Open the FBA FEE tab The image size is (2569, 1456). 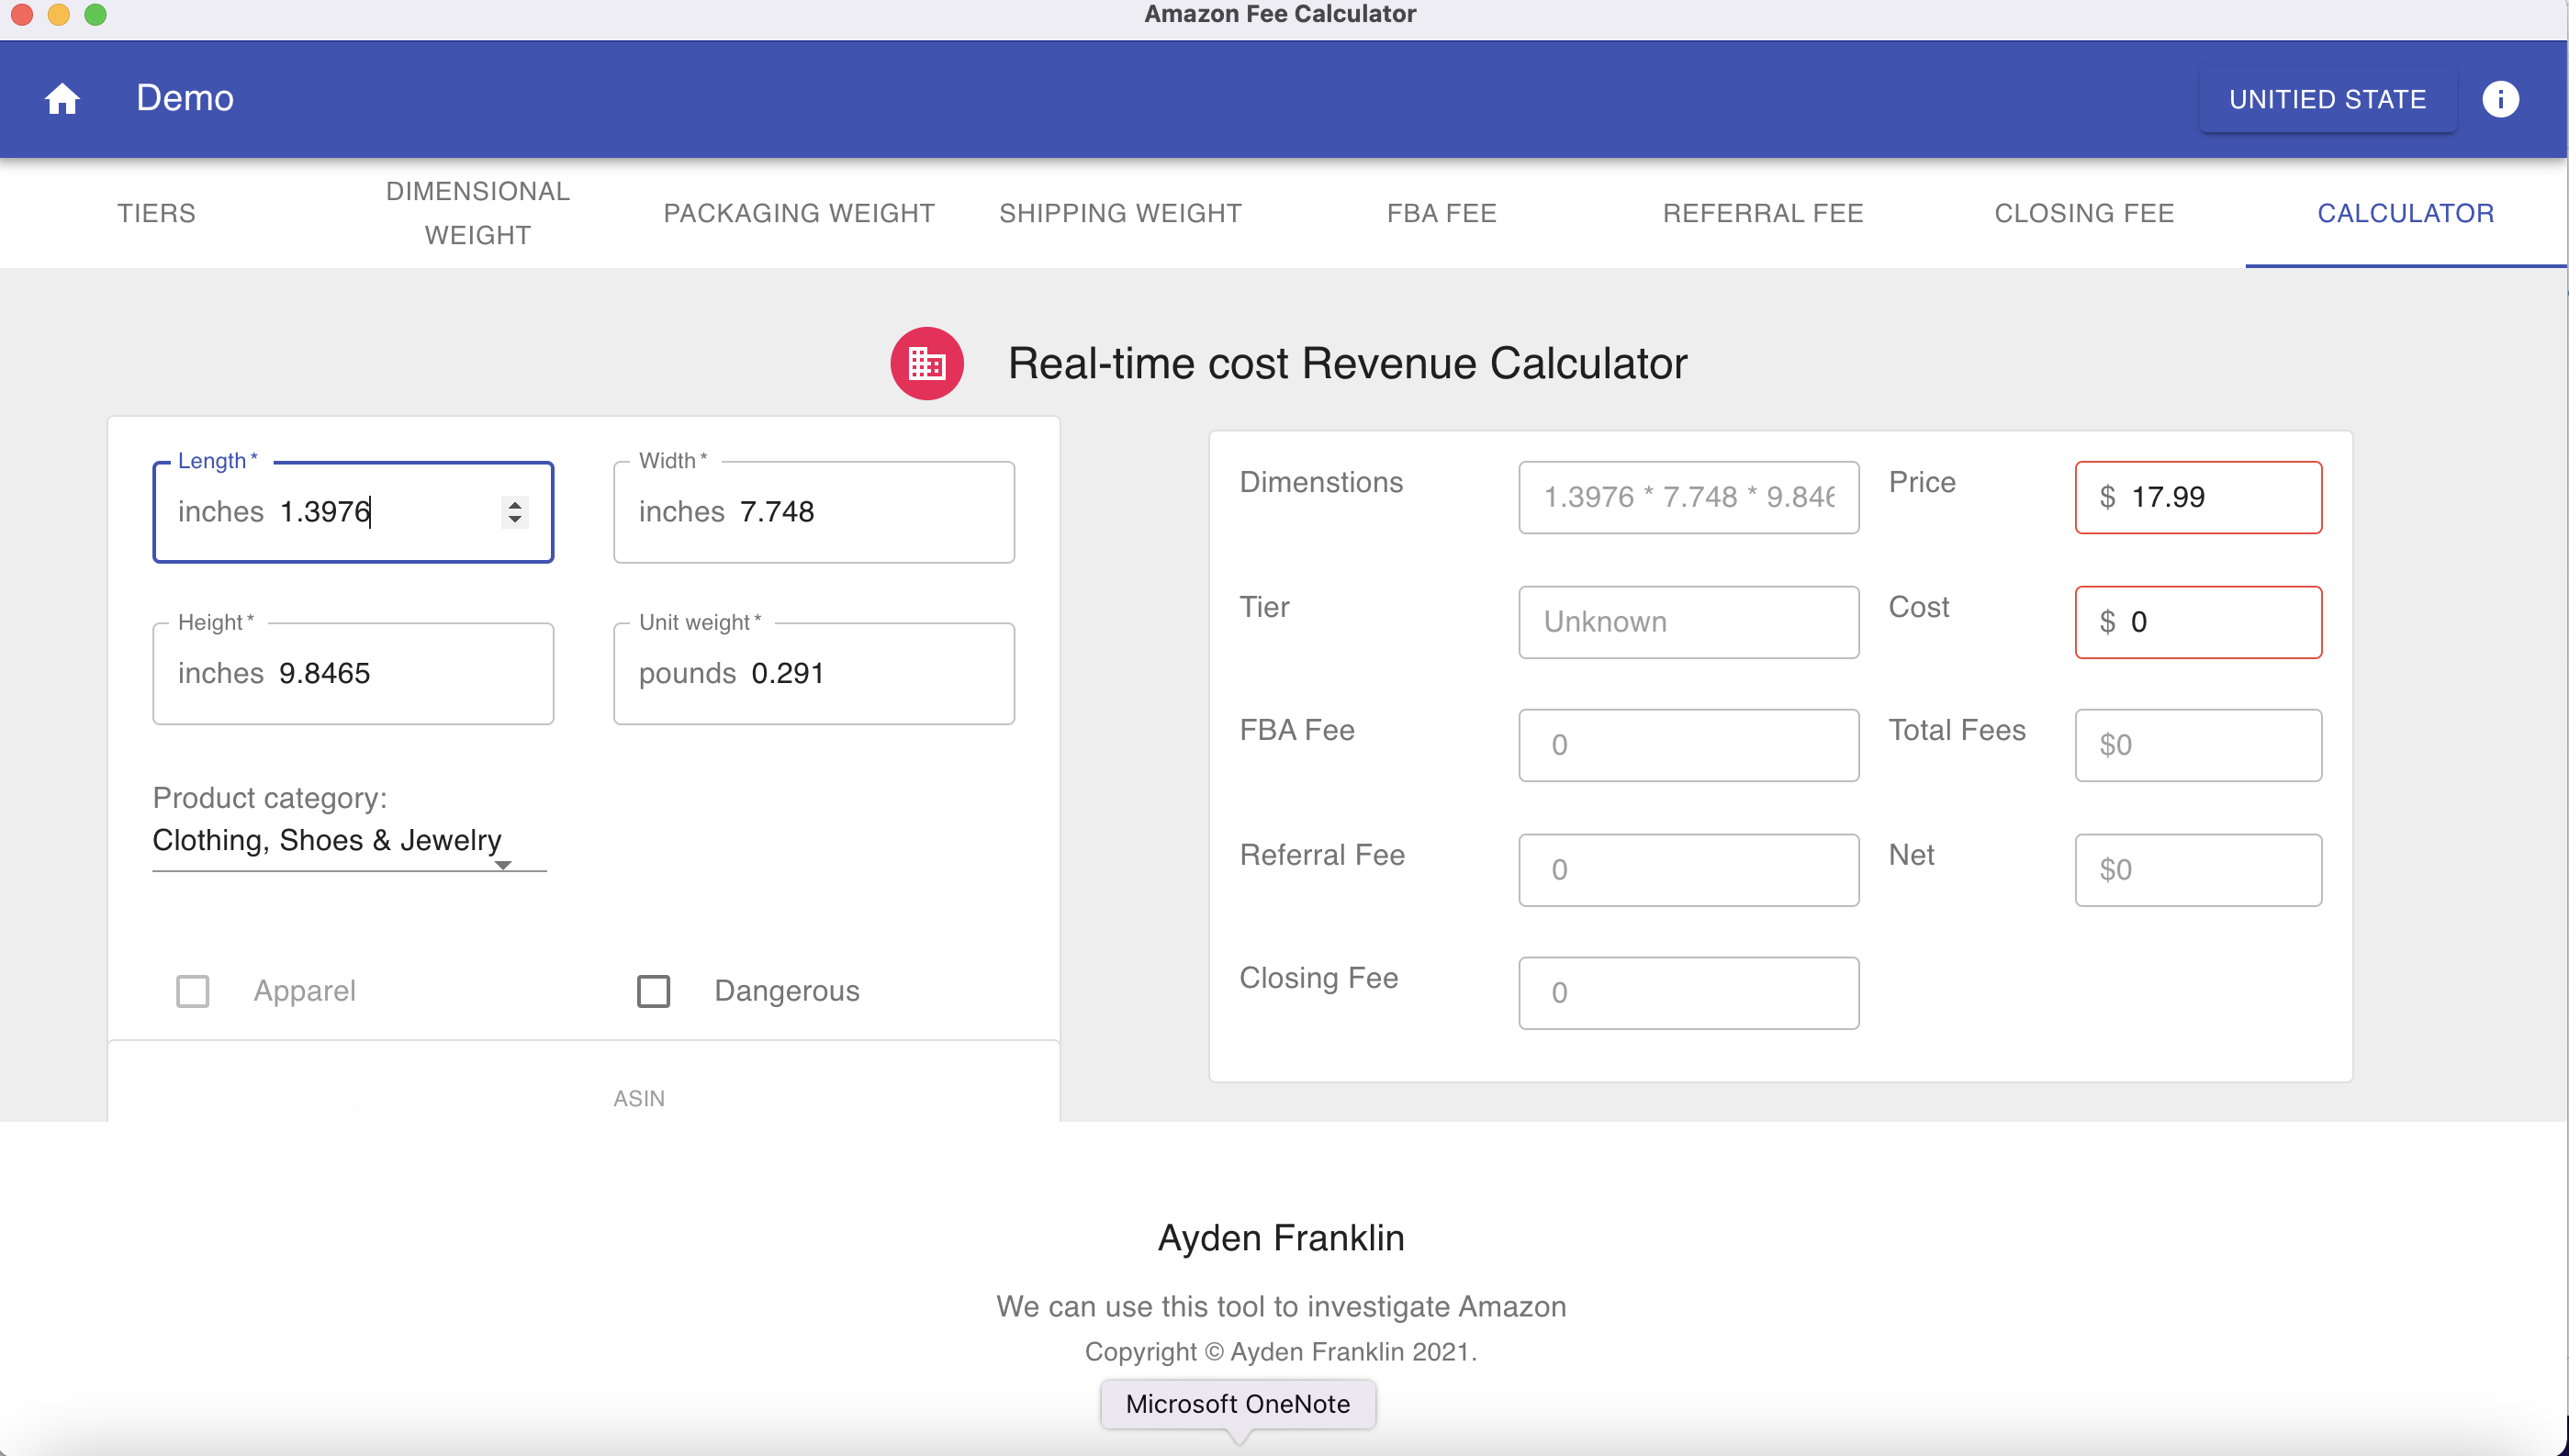pyautogui.click(x=1441, y=213)
